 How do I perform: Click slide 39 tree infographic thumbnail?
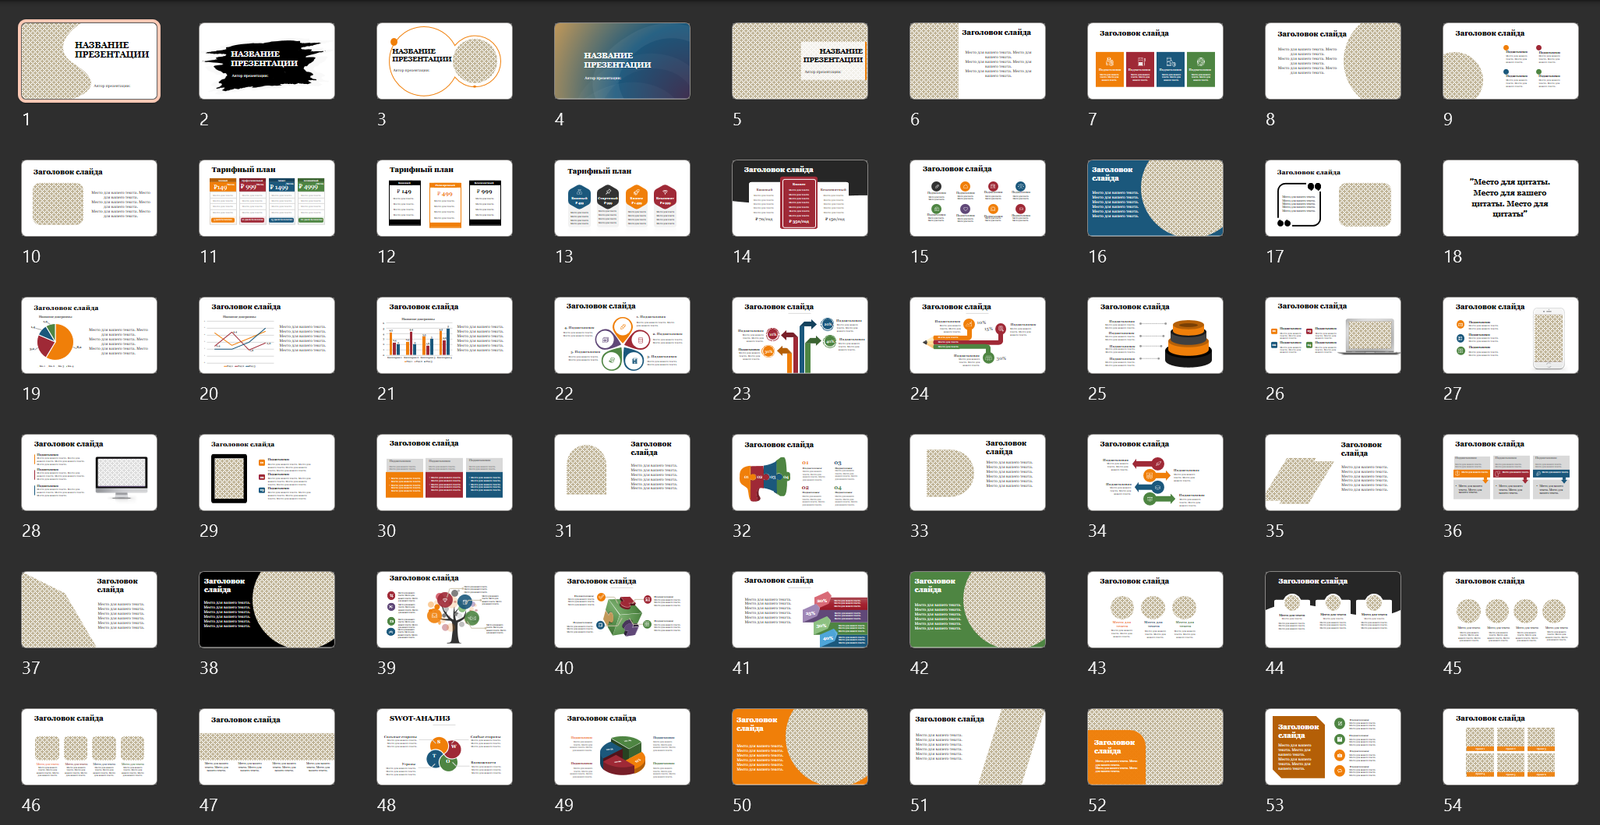tap(444, 609)
